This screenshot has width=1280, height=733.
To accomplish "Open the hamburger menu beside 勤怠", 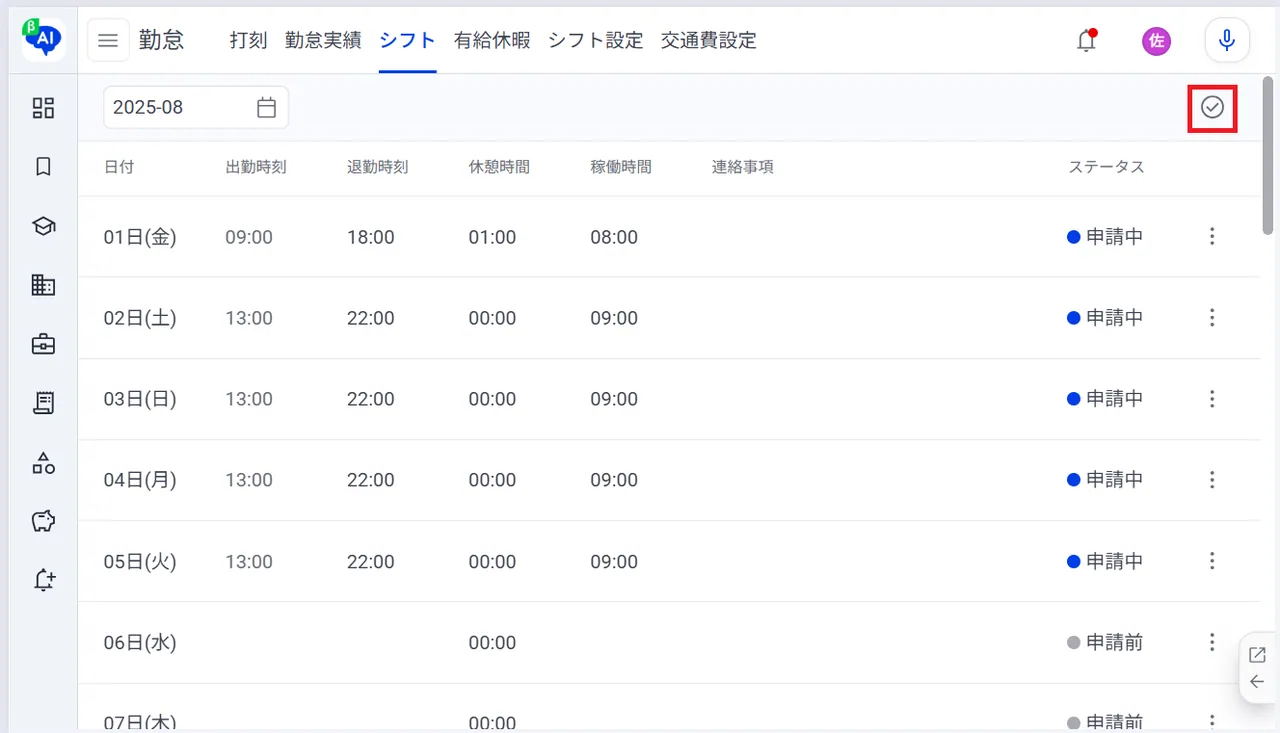I will coord(108,41).
